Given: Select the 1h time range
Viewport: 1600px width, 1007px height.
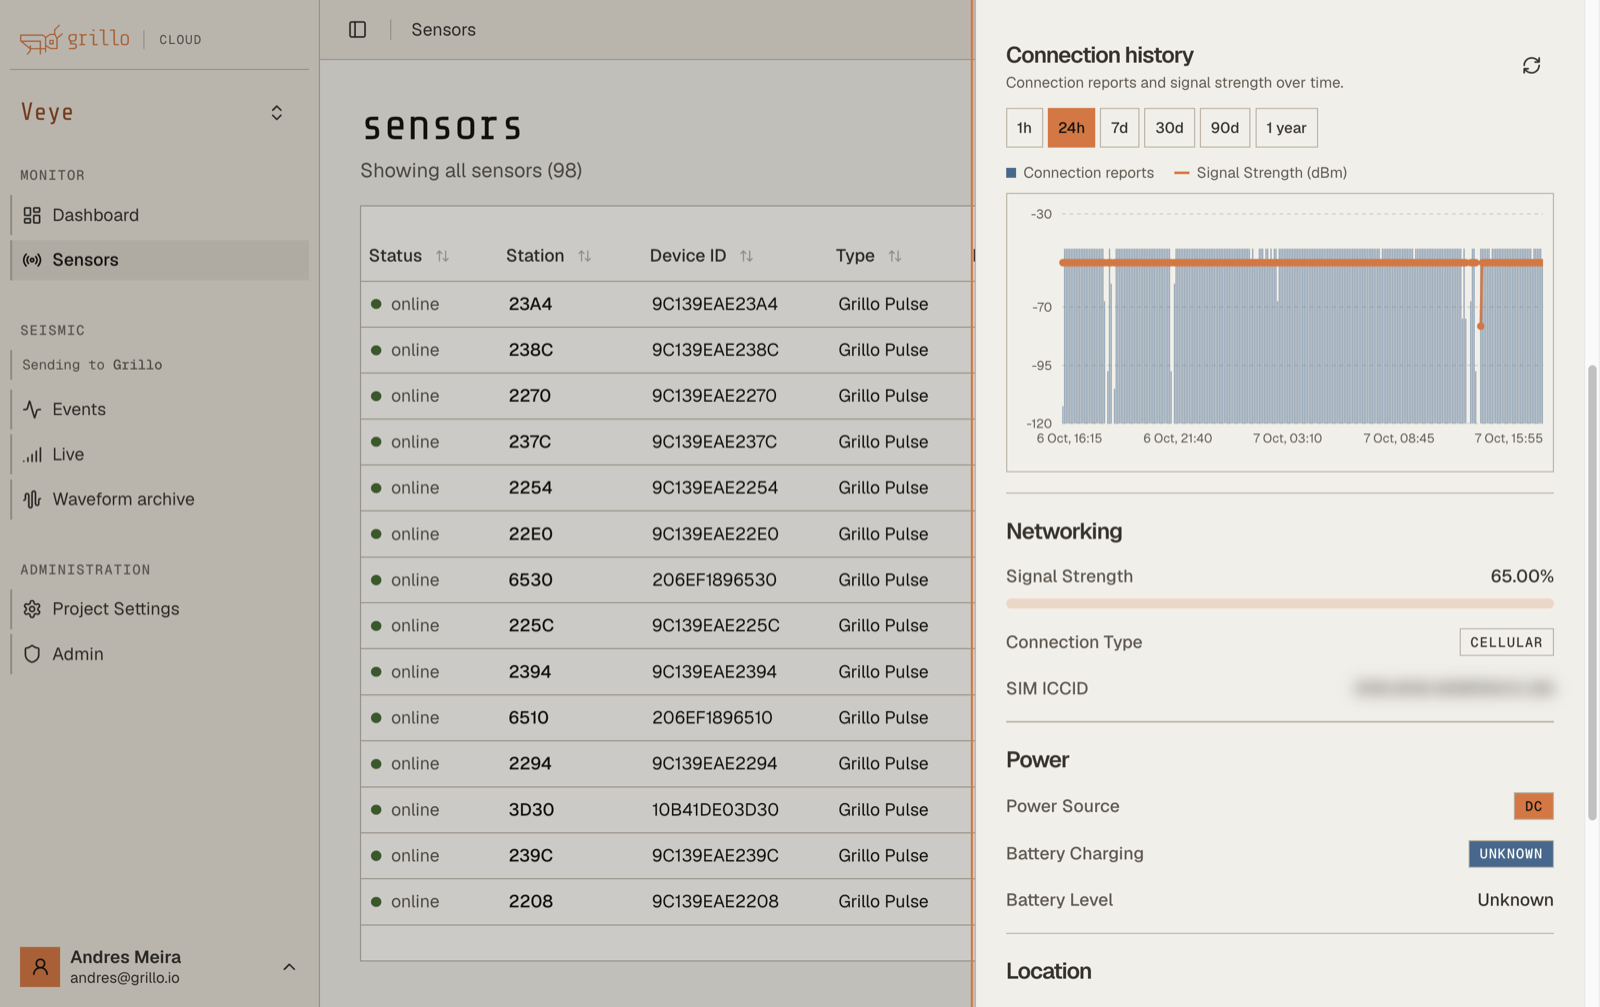Looking at the screenshot, I should [x=1024, y=128].
